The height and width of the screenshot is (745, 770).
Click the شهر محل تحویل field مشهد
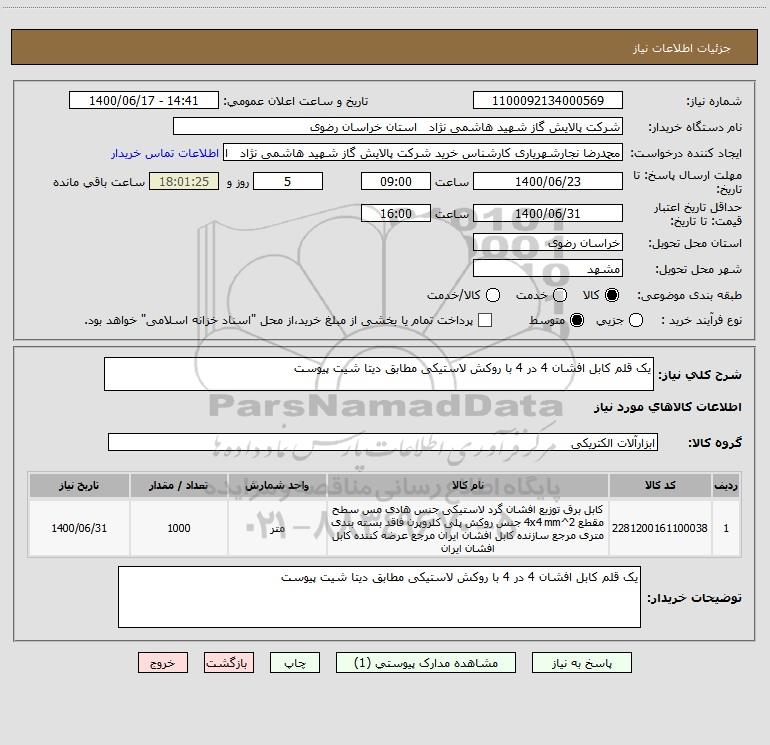[x=548, y=268]
